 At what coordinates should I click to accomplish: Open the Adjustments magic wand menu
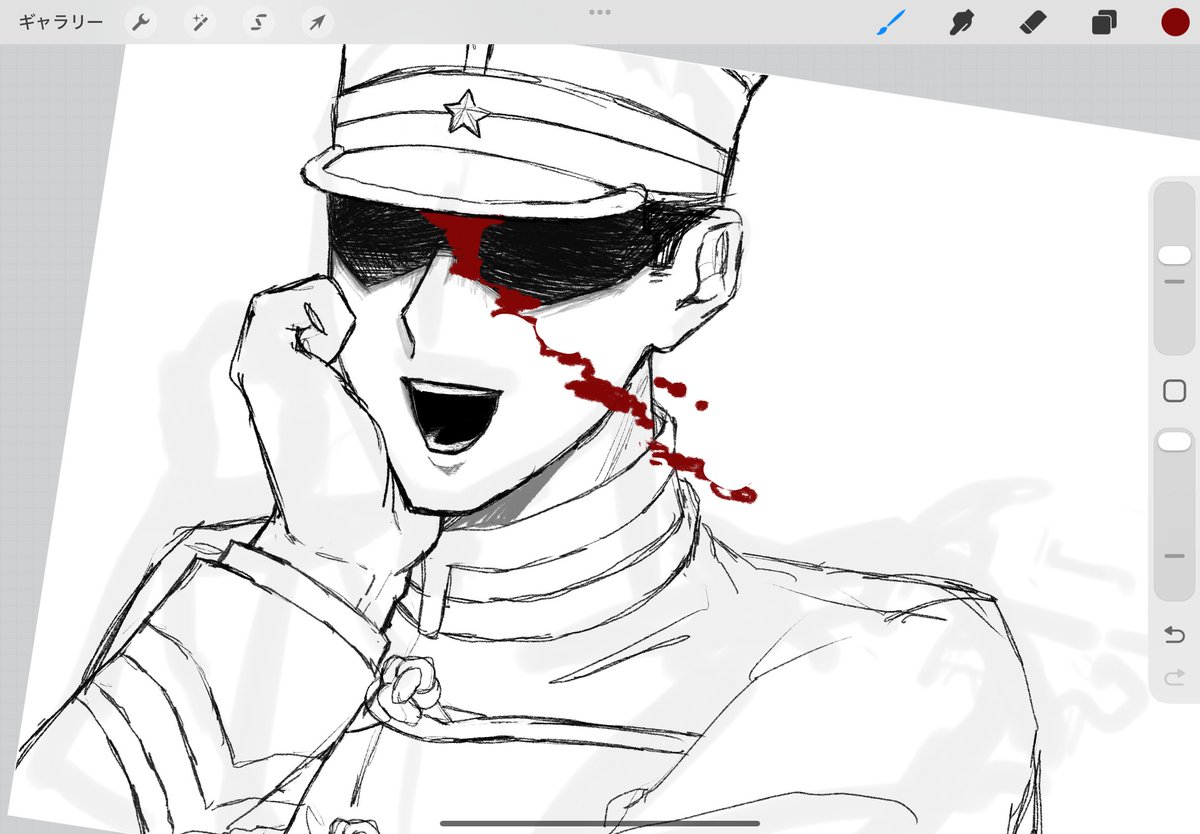click(200, 22)
